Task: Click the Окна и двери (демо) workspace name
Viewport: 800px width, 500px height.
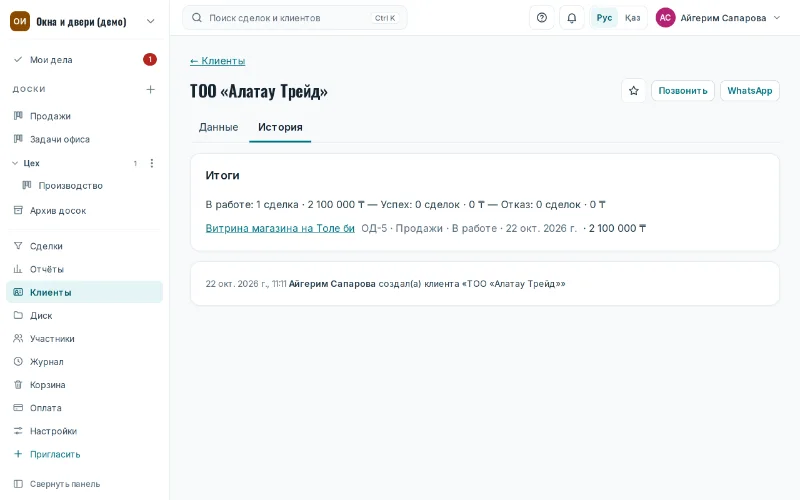Action: [81, 21]
